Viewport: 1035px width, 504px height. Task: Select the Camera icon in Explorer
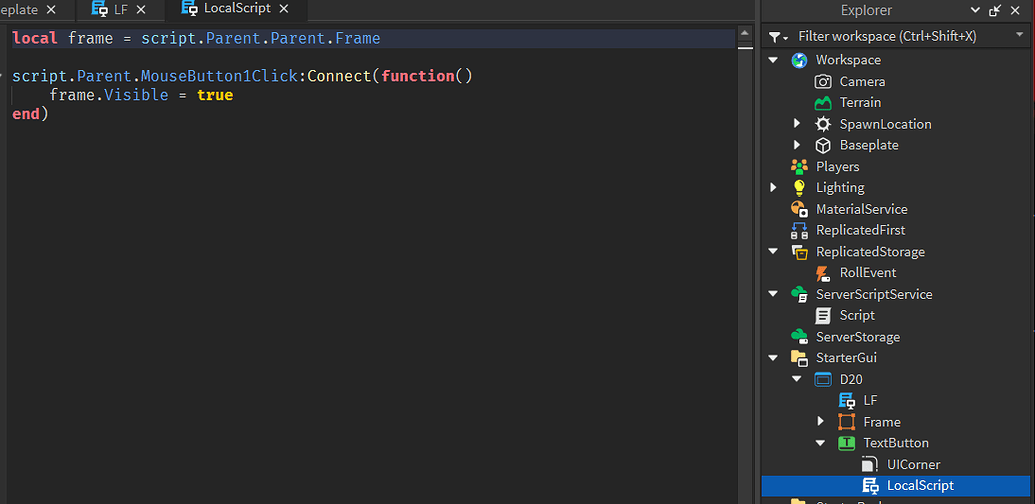click(823, 82)
